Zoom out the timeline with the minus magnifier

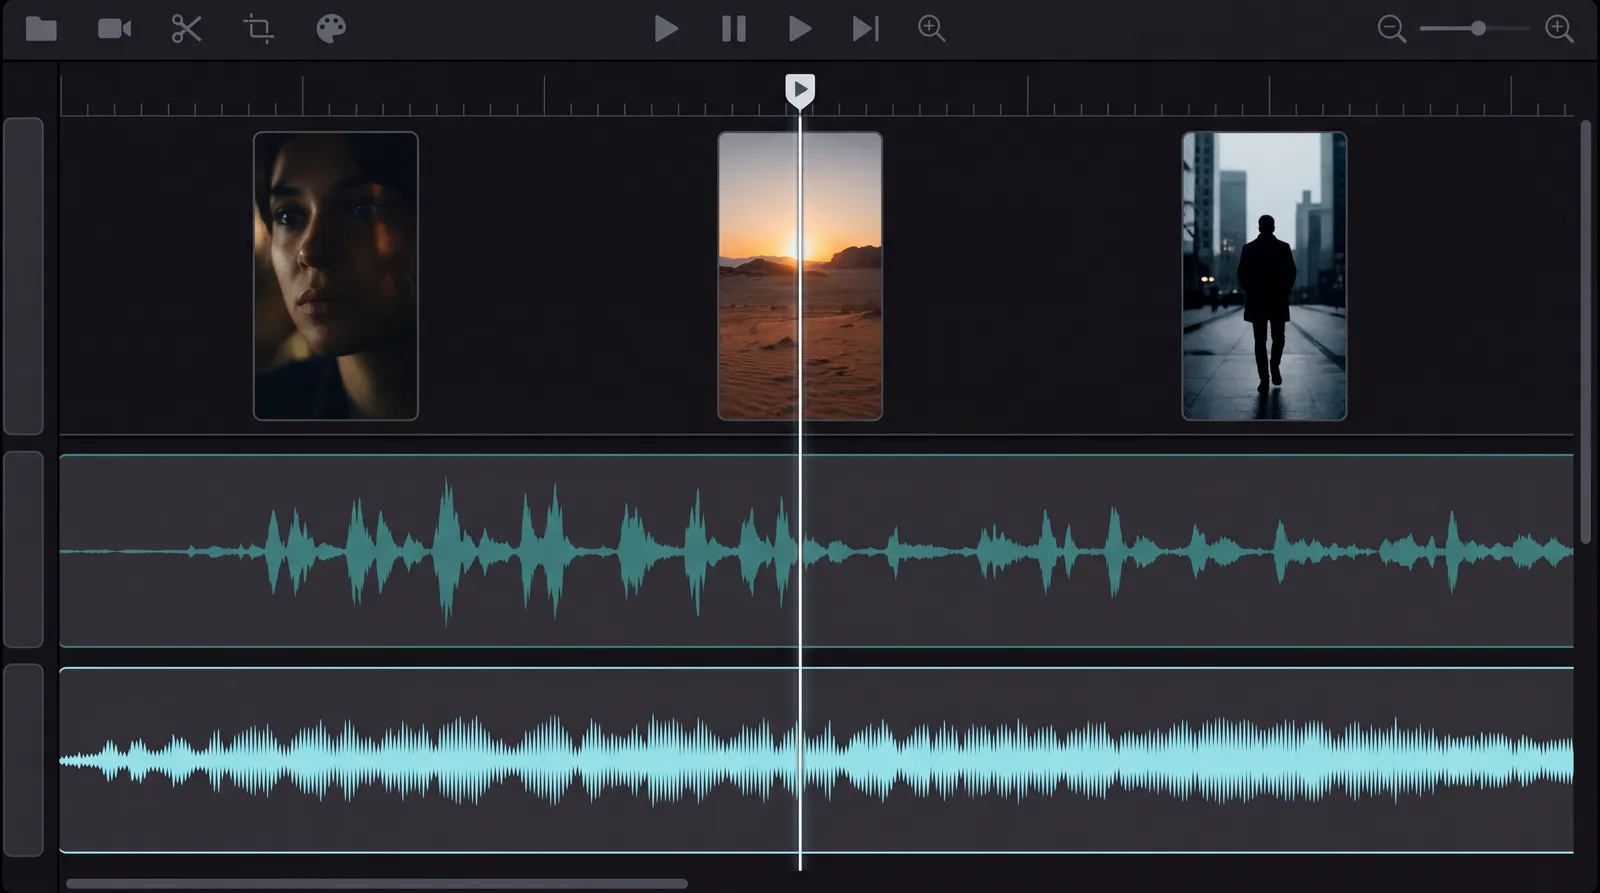coord(1391,28)
